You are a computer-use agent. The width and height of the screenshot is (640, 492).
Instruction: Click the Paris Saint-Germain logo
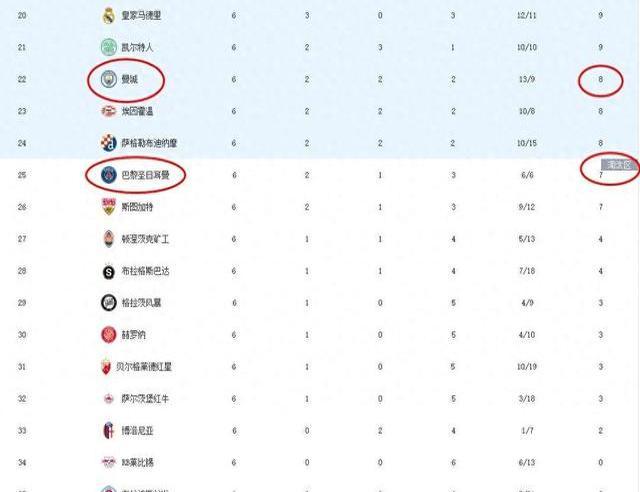point(109,175)
